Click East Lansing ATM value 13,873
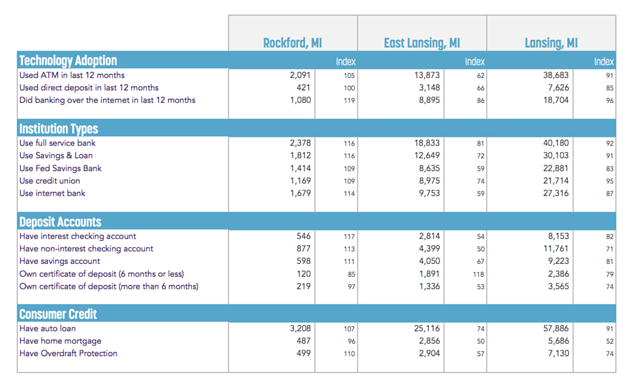Viewport: 640px width, 382px height. tap(427, 75)
